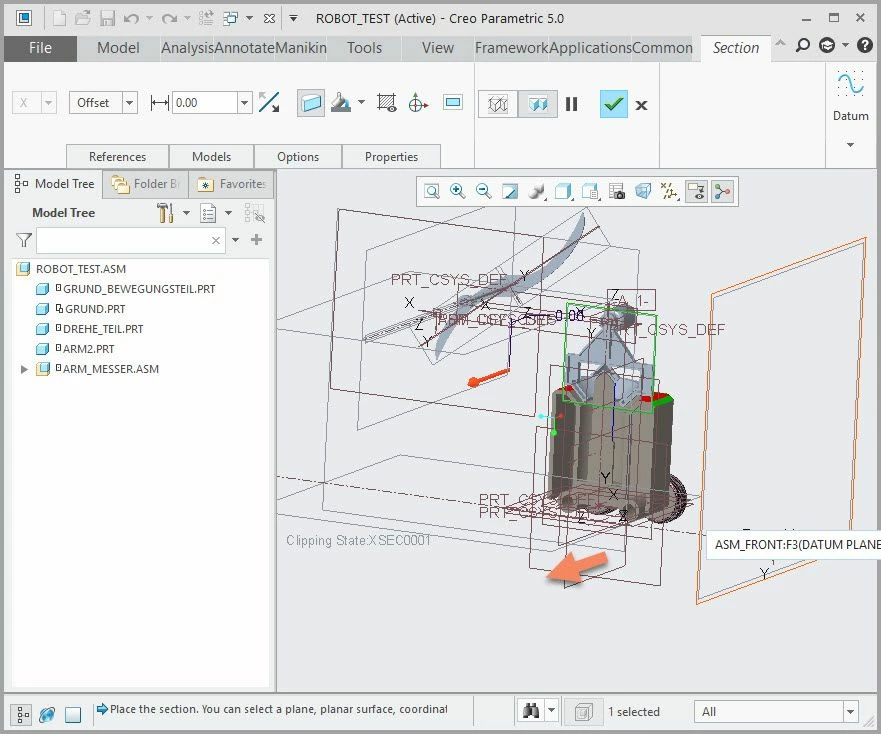This screenshot has width=881, height=734.
Task: Toggle the preview with clipping icon
Action: coord(538,104)
